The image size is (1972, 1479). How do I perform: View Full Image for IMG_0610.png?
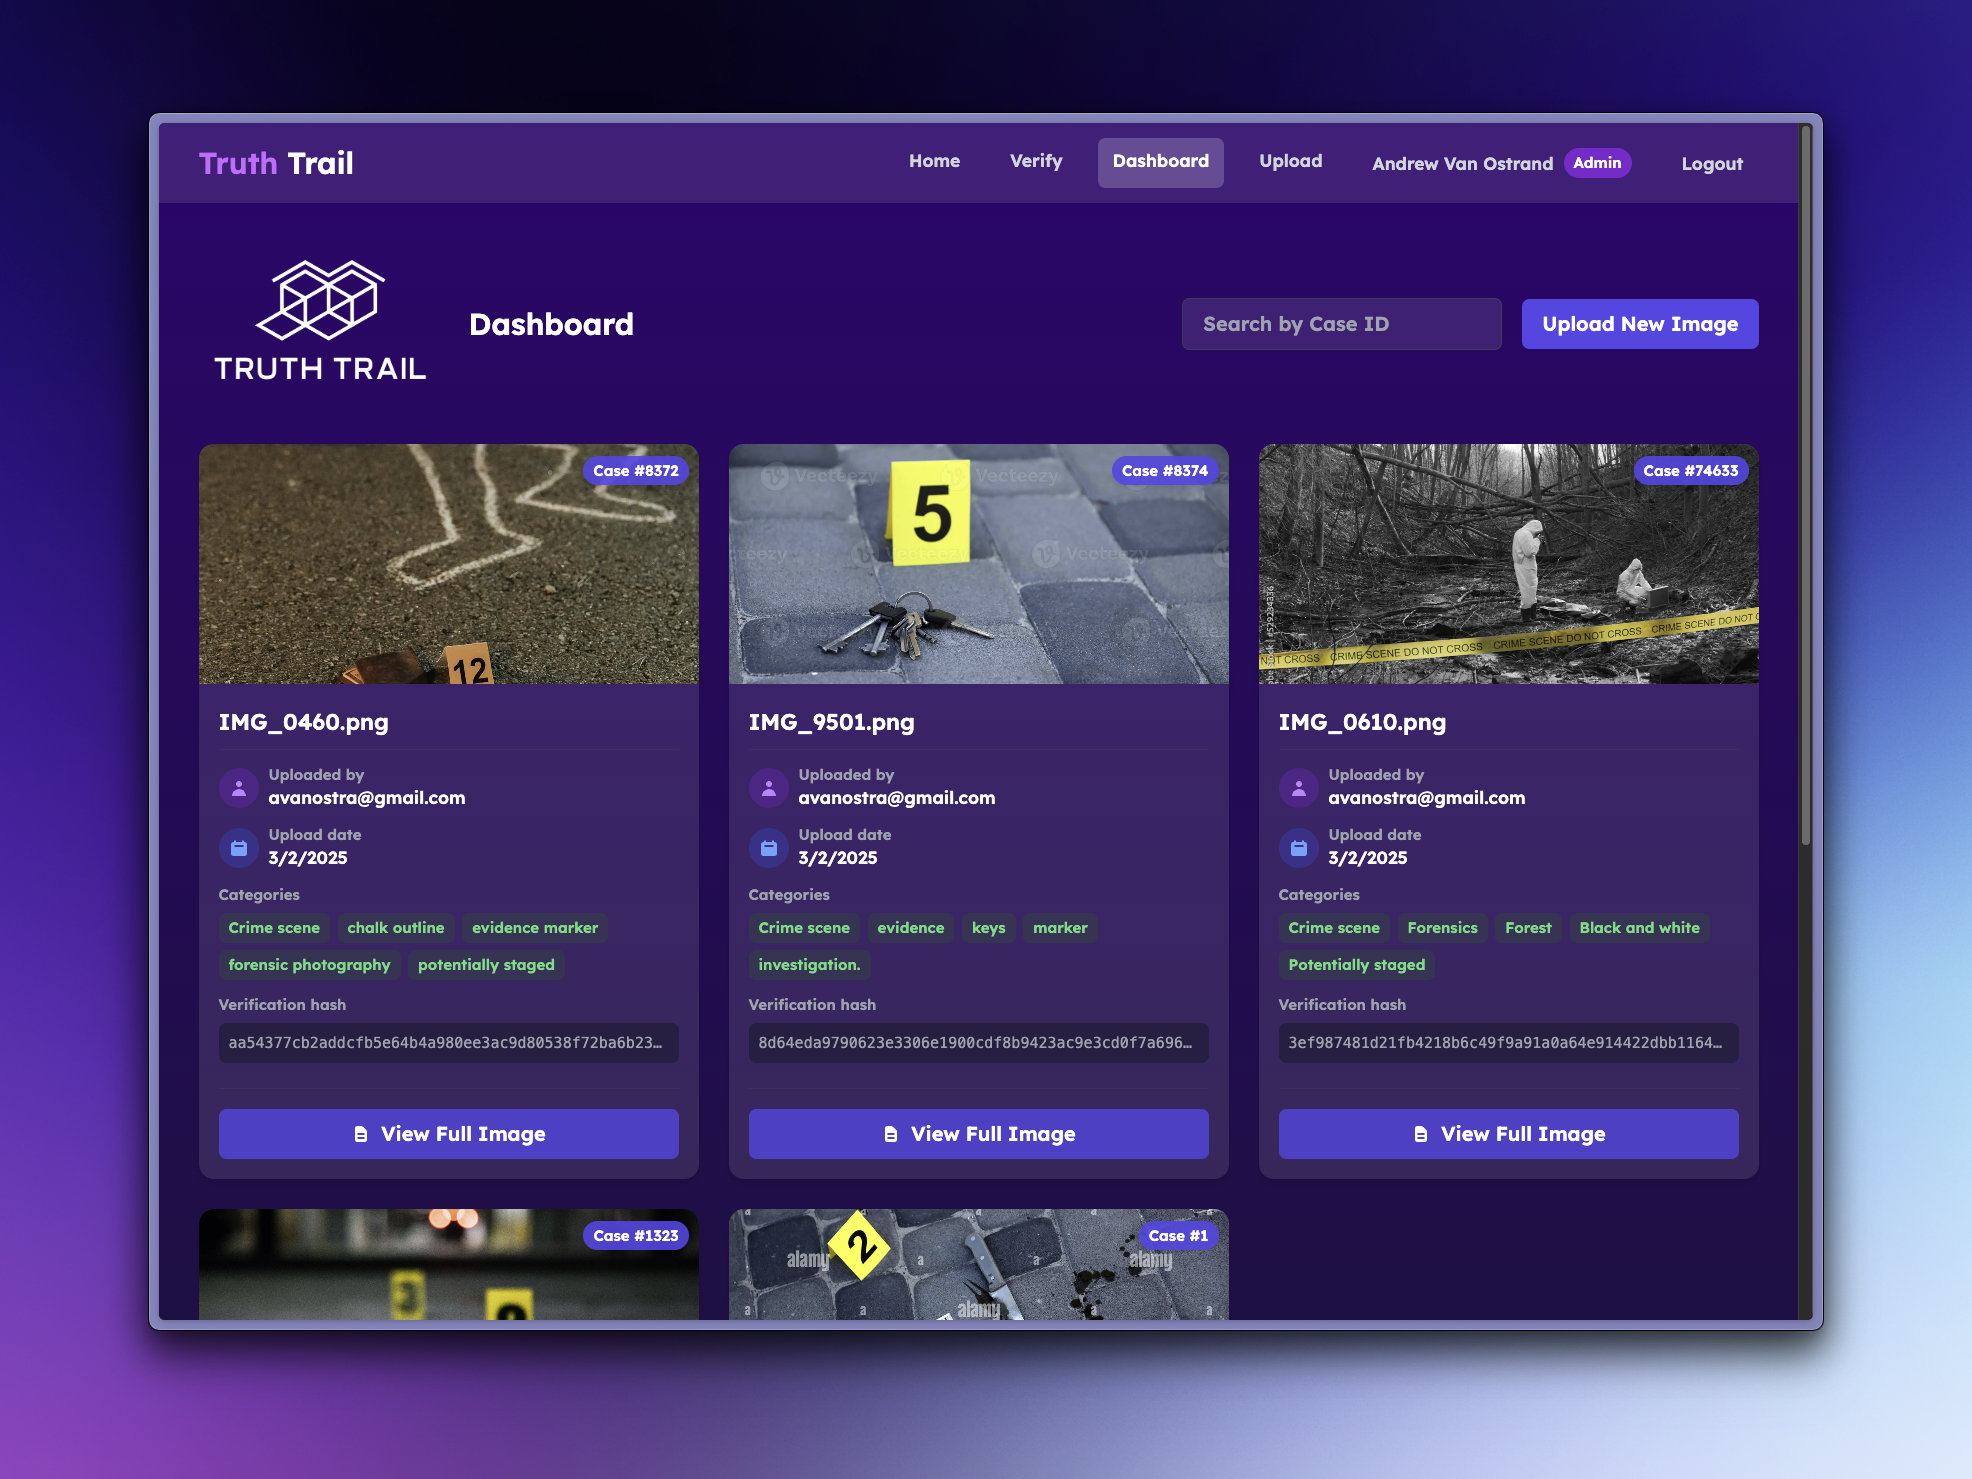1508,1134
